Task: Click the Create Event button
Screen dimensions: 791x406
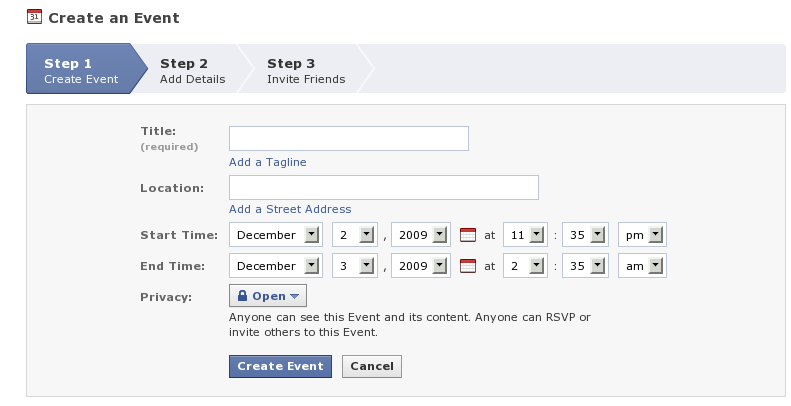Action: (x=280, y=366)
